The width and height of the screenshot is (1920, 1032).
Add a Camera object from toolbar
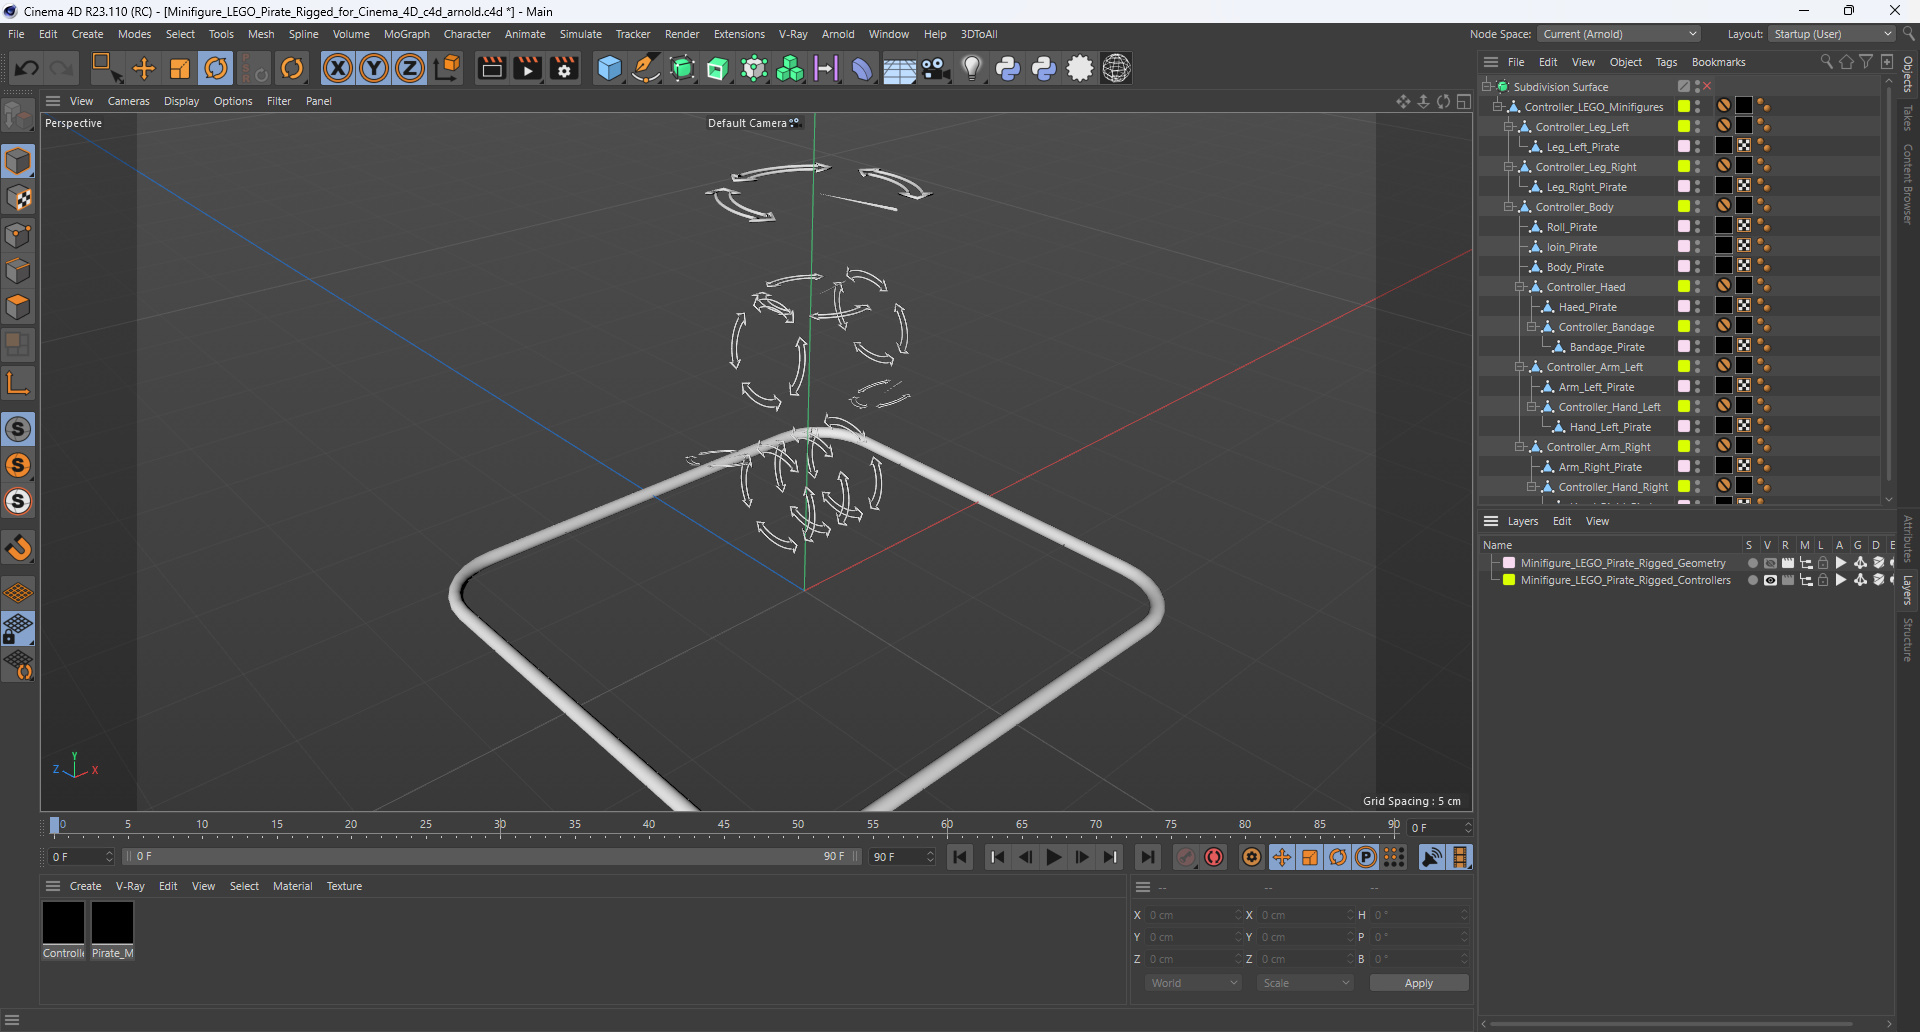pos(936,68)
